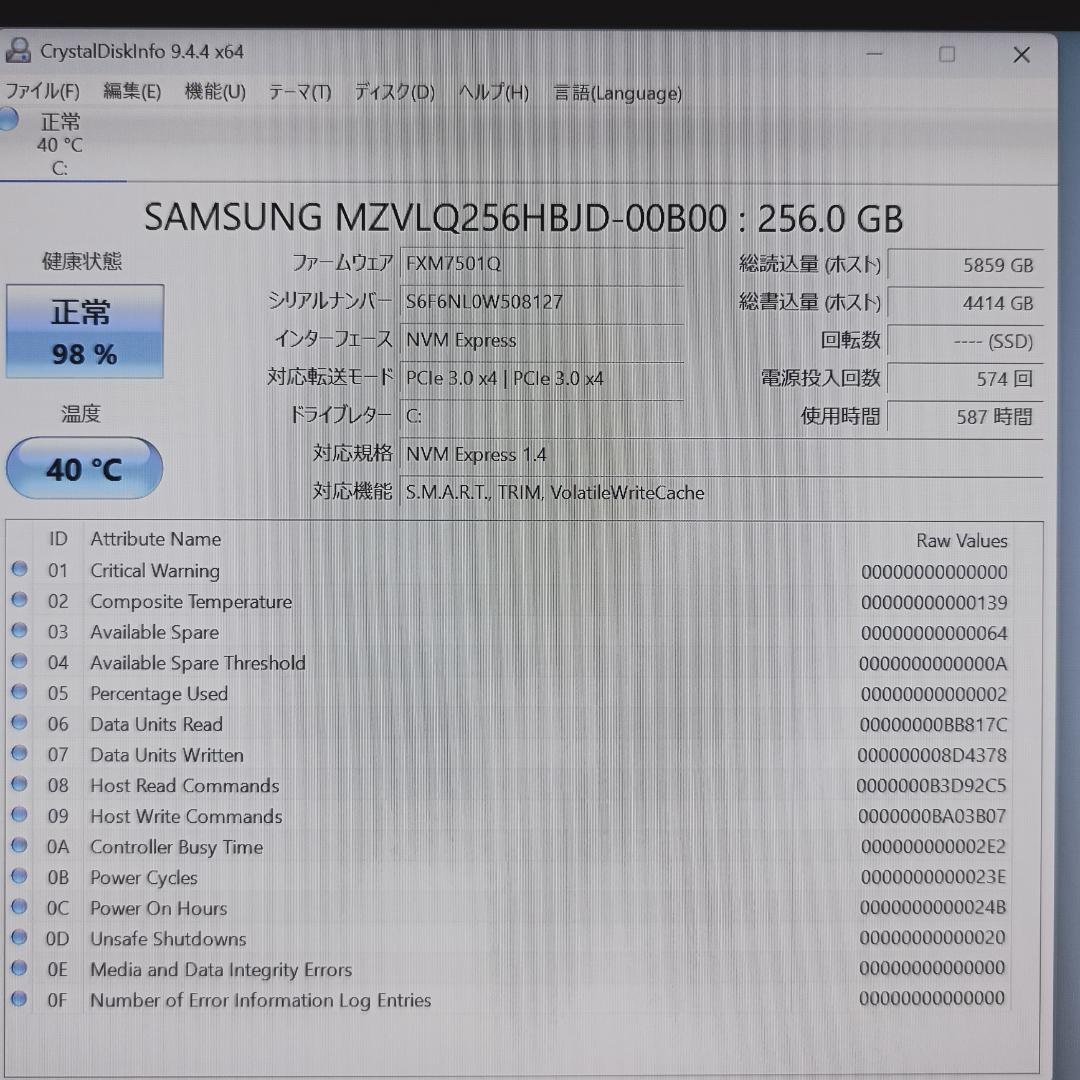
Task: Click raw value 0000000000023E
Action: coord(933,877)
